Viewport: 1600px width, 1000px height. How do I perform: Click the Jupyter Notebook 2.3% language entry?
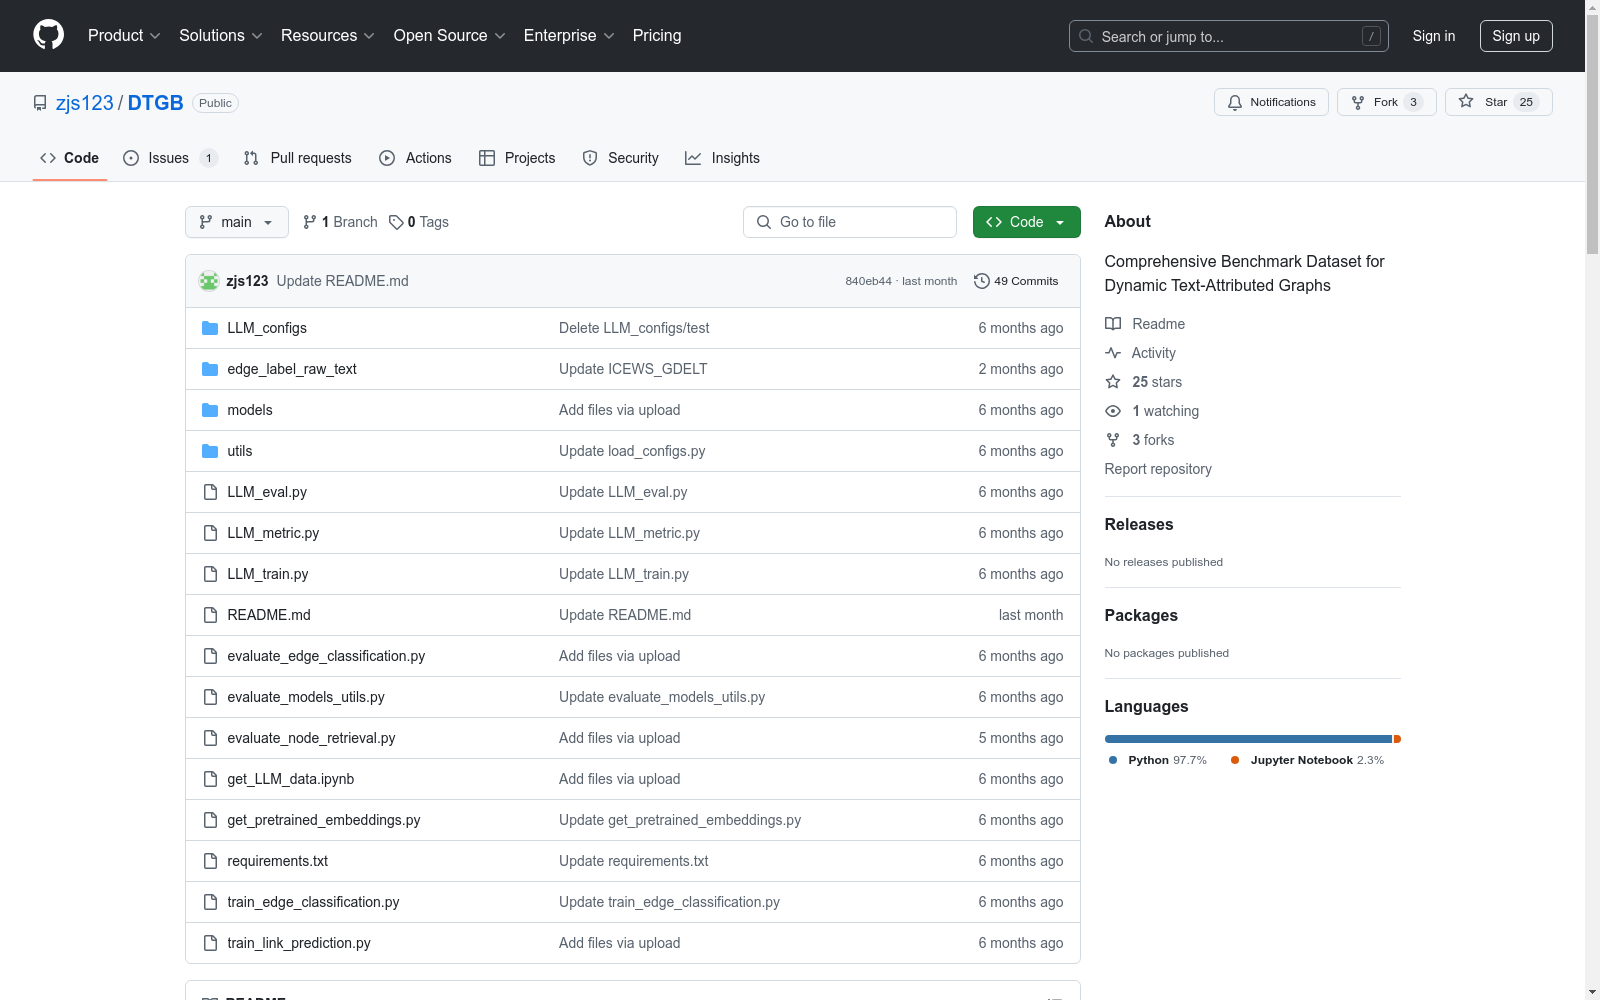pyautogui.click(x=1308, y=760)
